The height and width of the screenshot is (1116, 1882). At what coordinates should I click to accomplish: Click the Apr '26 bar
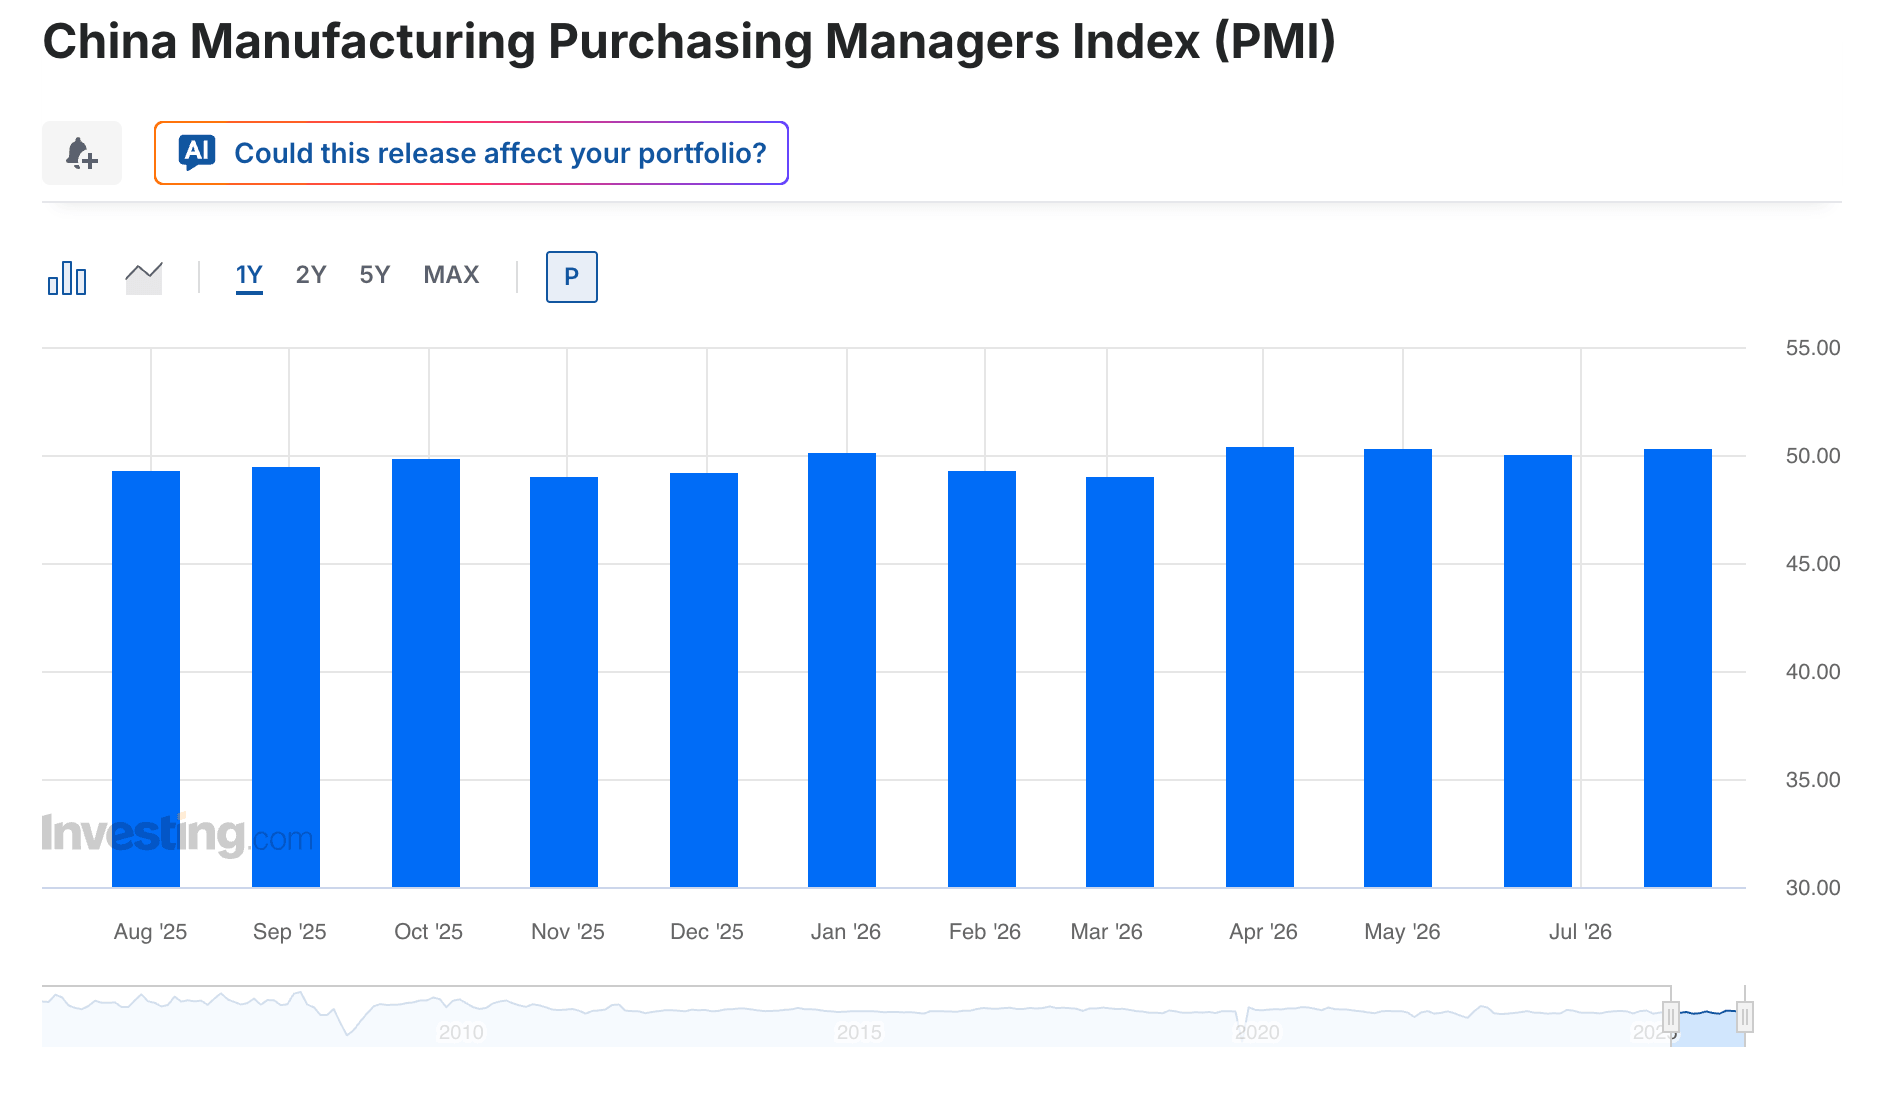pos(1260,667)
